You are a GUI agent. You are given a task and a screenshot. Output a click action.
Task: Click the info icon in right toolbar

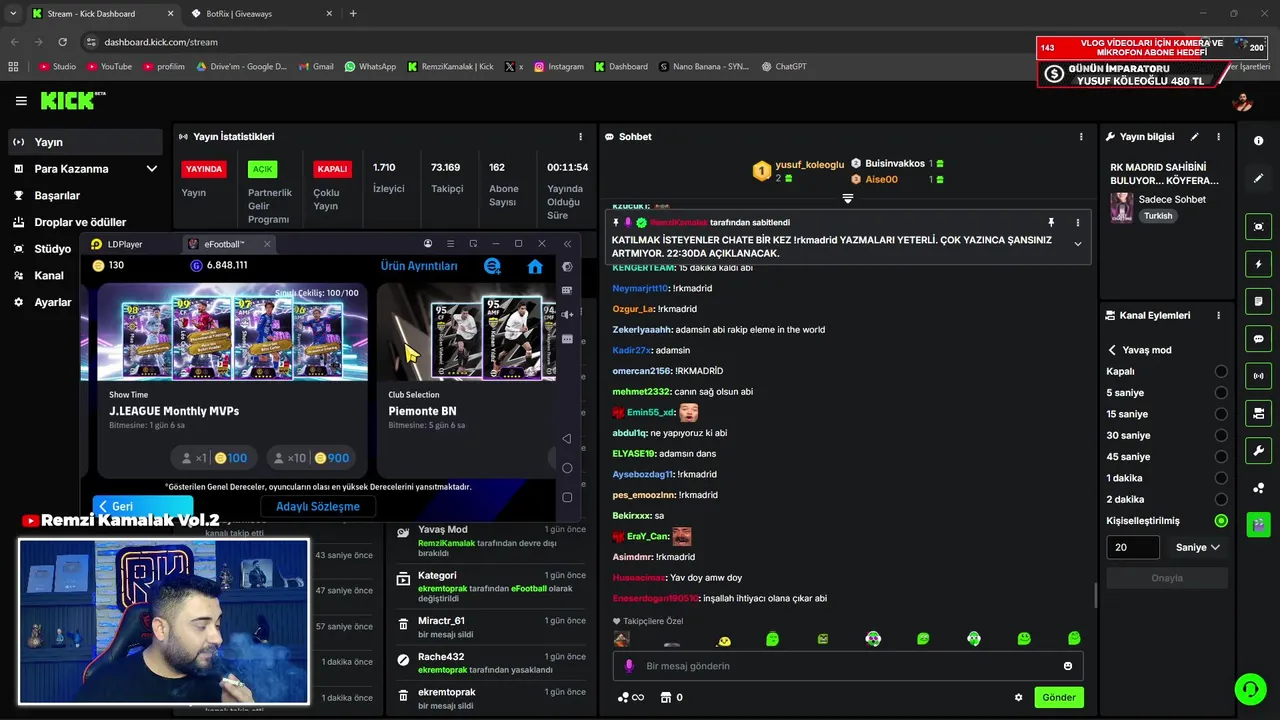(1259, 141)
